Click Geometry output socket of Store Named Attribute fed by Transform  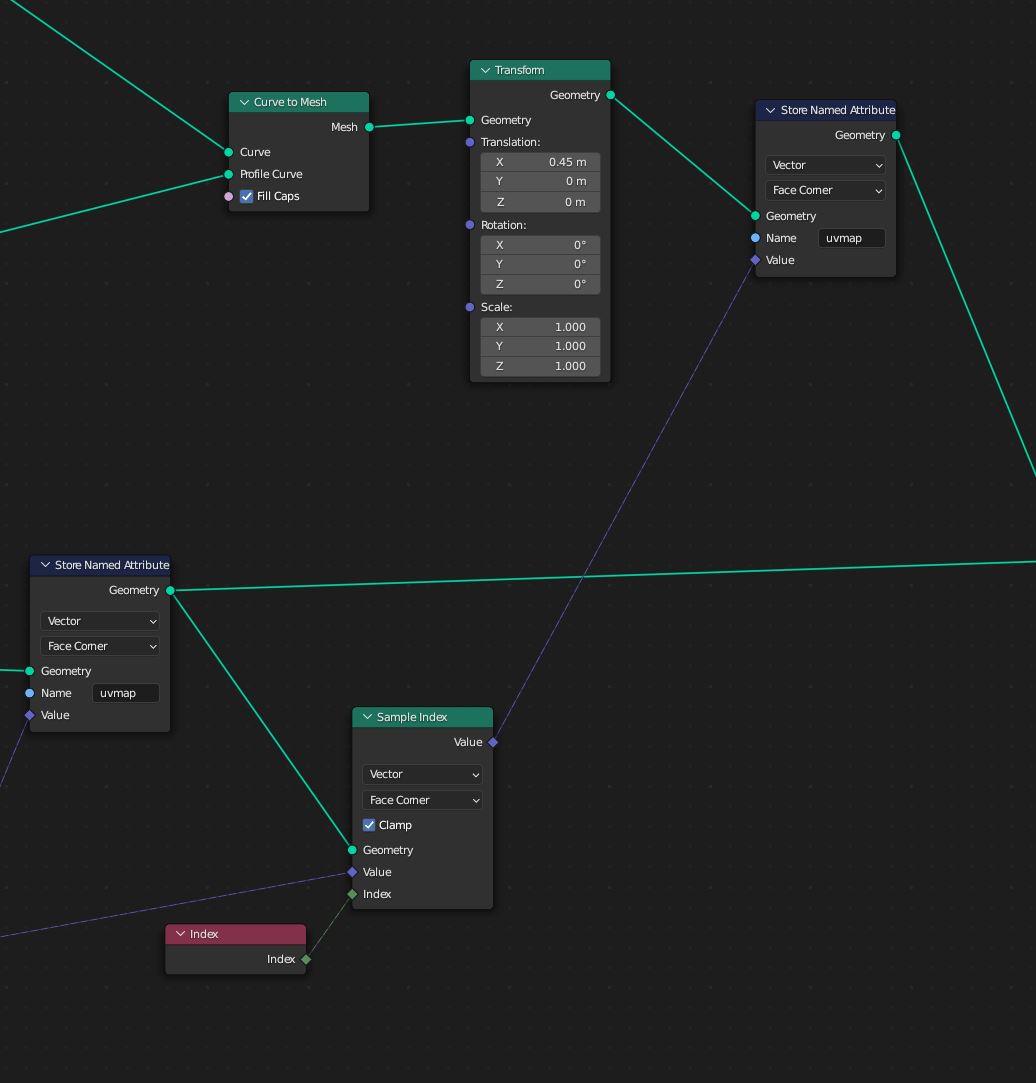896,135
